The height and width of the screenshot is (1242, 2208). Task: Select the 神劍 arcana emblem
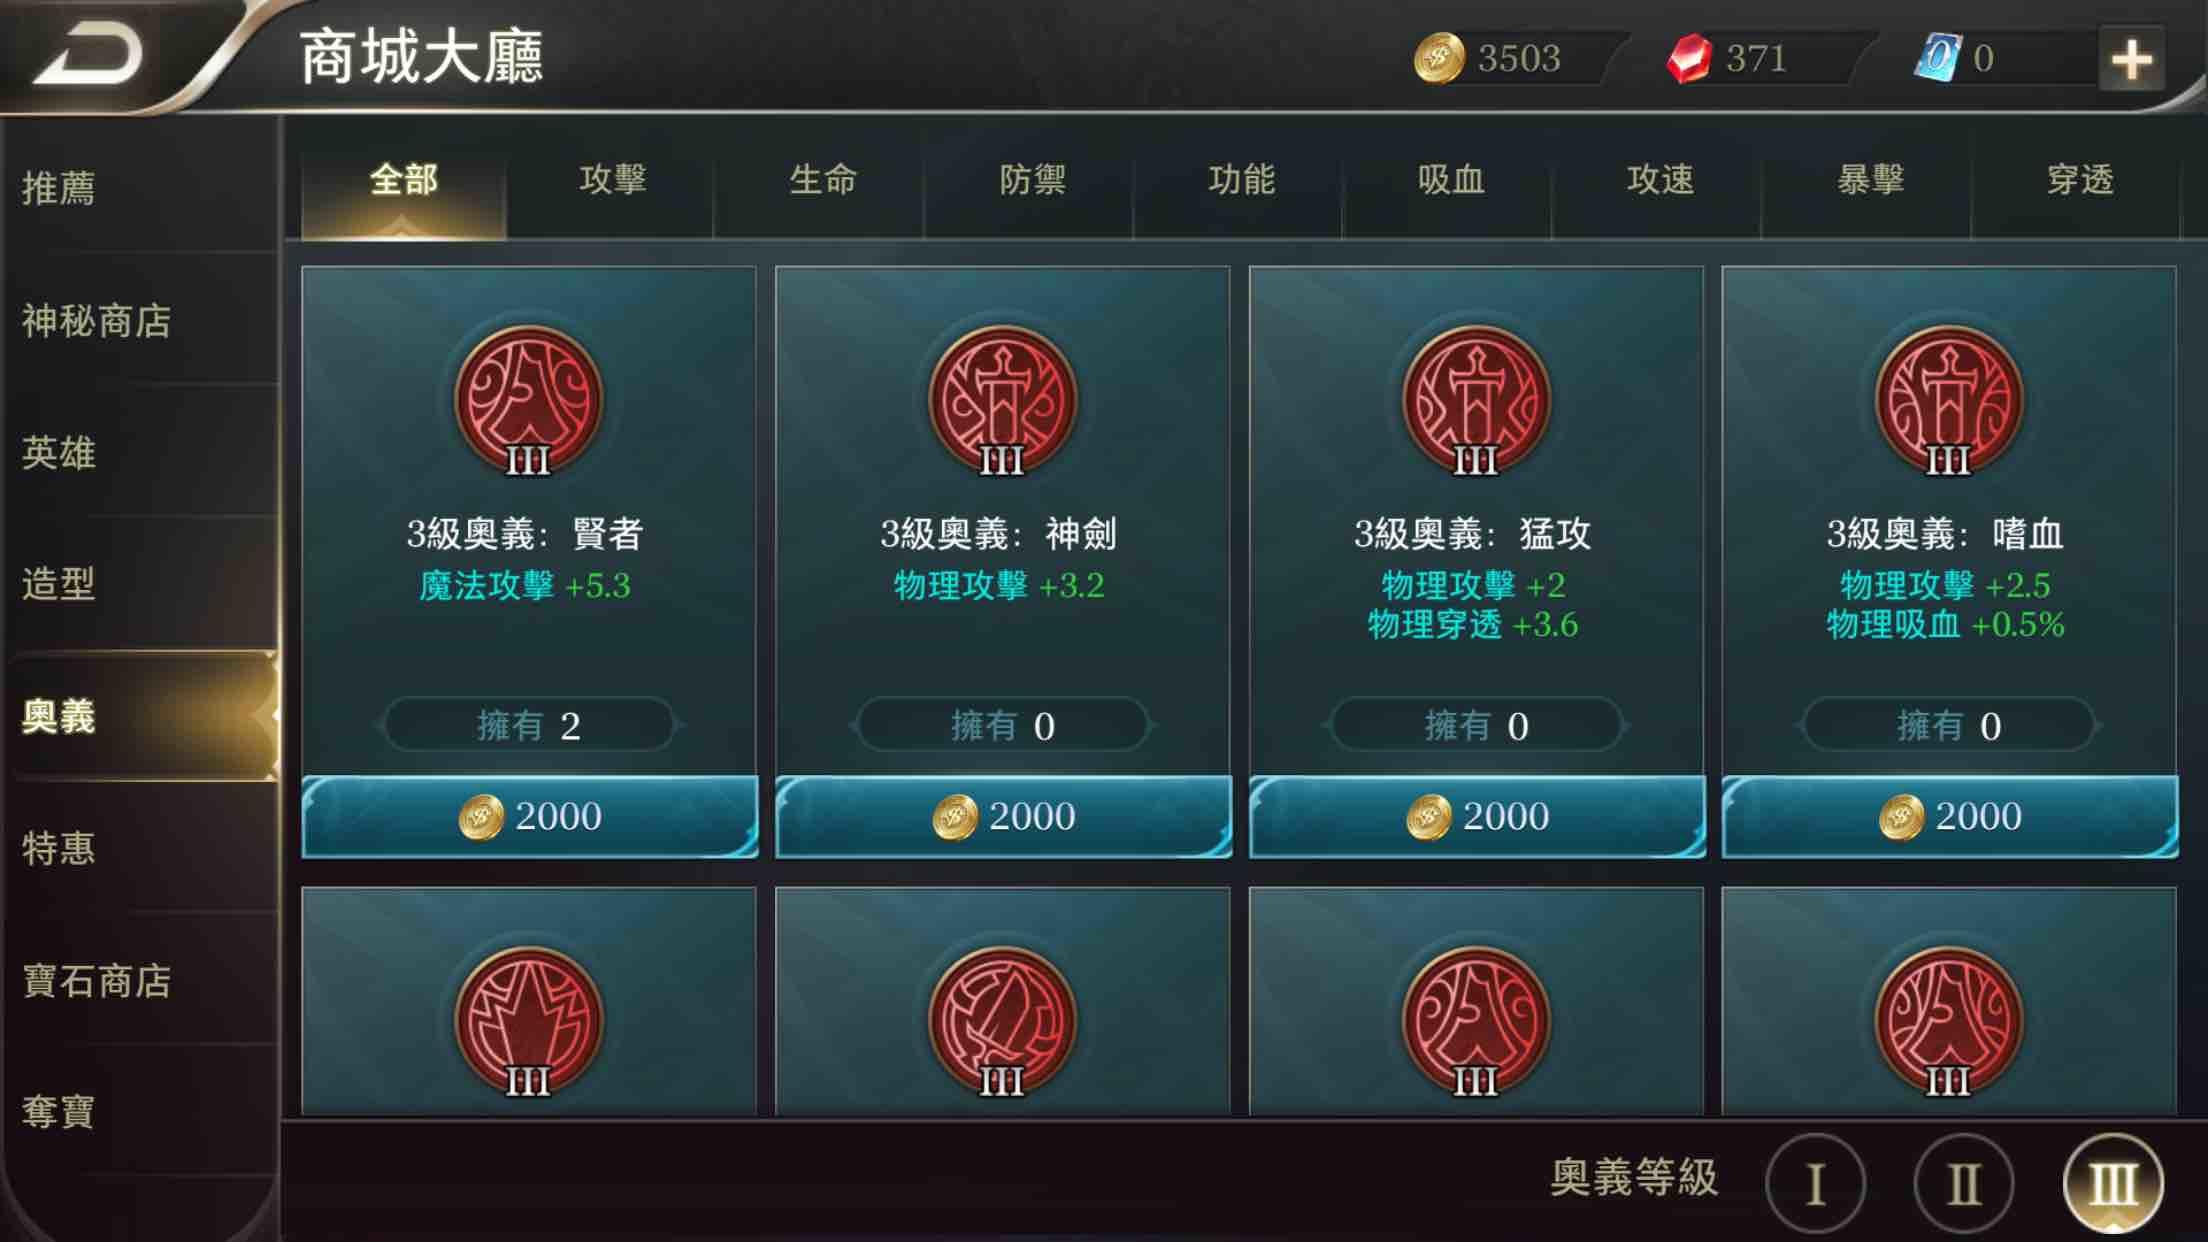tap(1002, 401)
